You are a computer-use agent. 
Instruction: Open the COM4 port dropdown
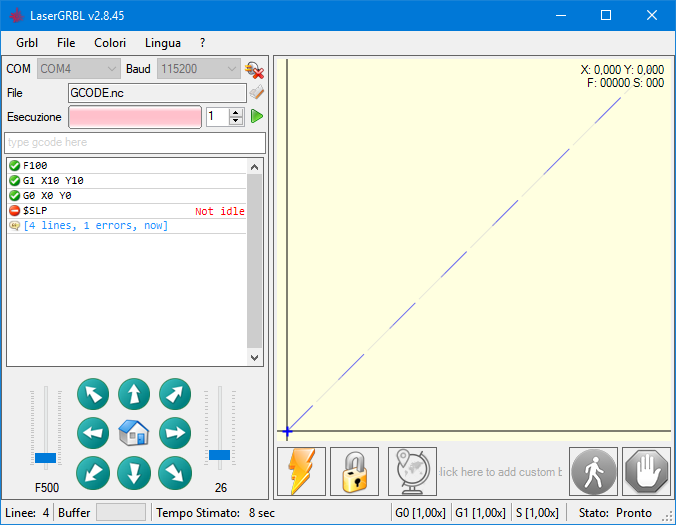(79, 69)
